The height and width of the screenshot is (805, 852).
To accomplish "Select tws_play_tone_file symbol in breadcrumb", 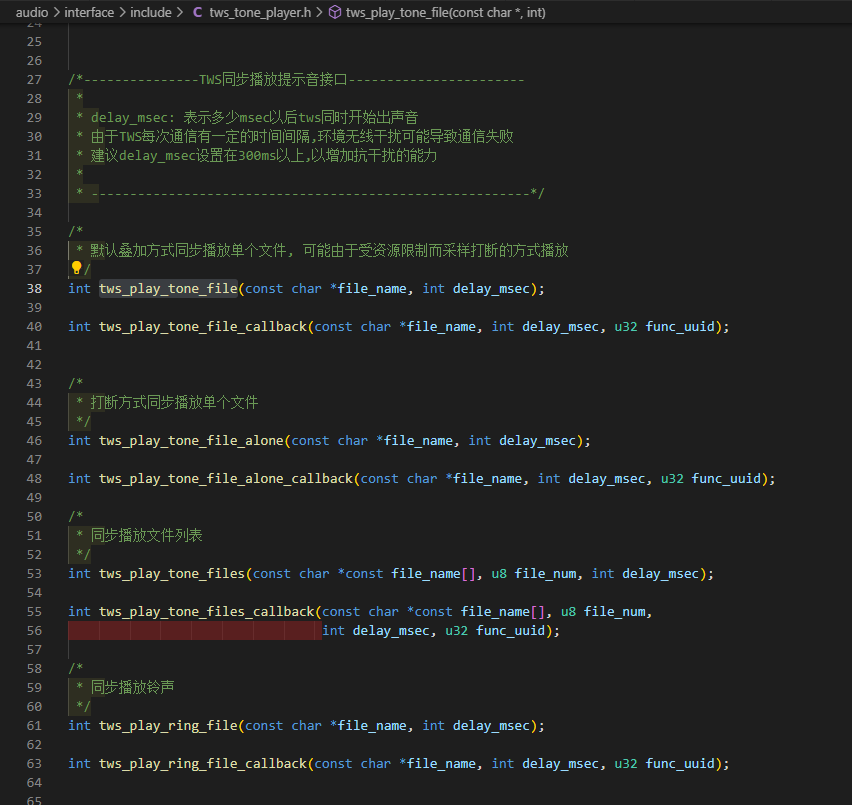I will coord(446,12).
